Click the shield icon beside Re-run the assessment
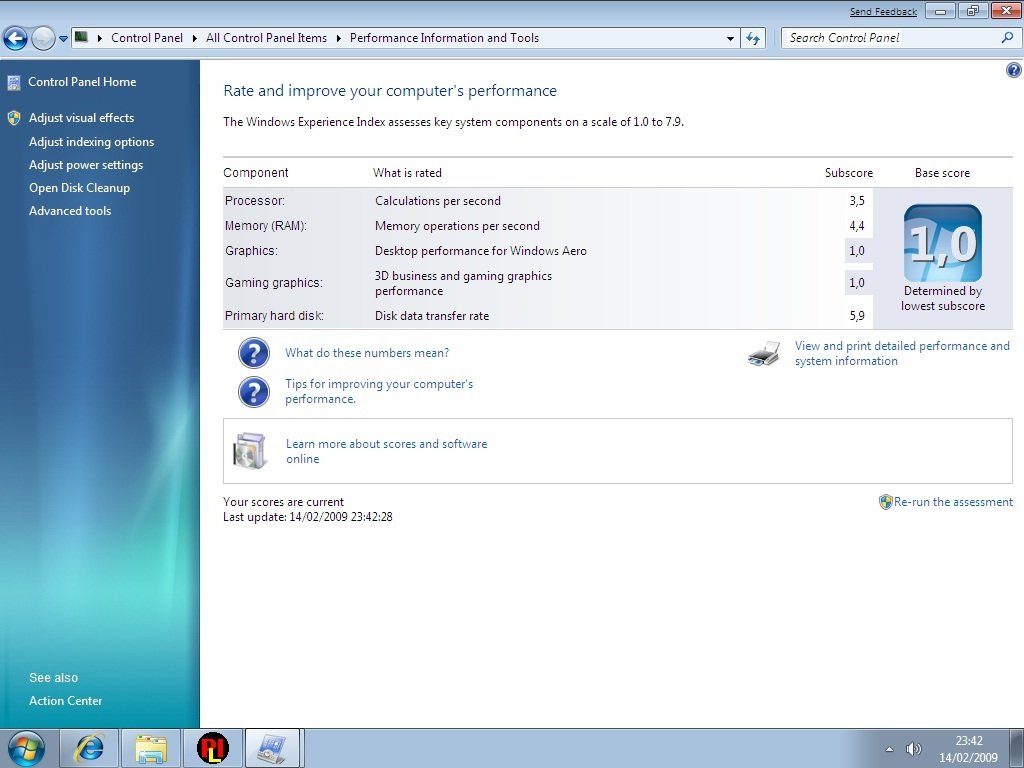Viewport: 1024px width, 768px height. pos(886,502)
